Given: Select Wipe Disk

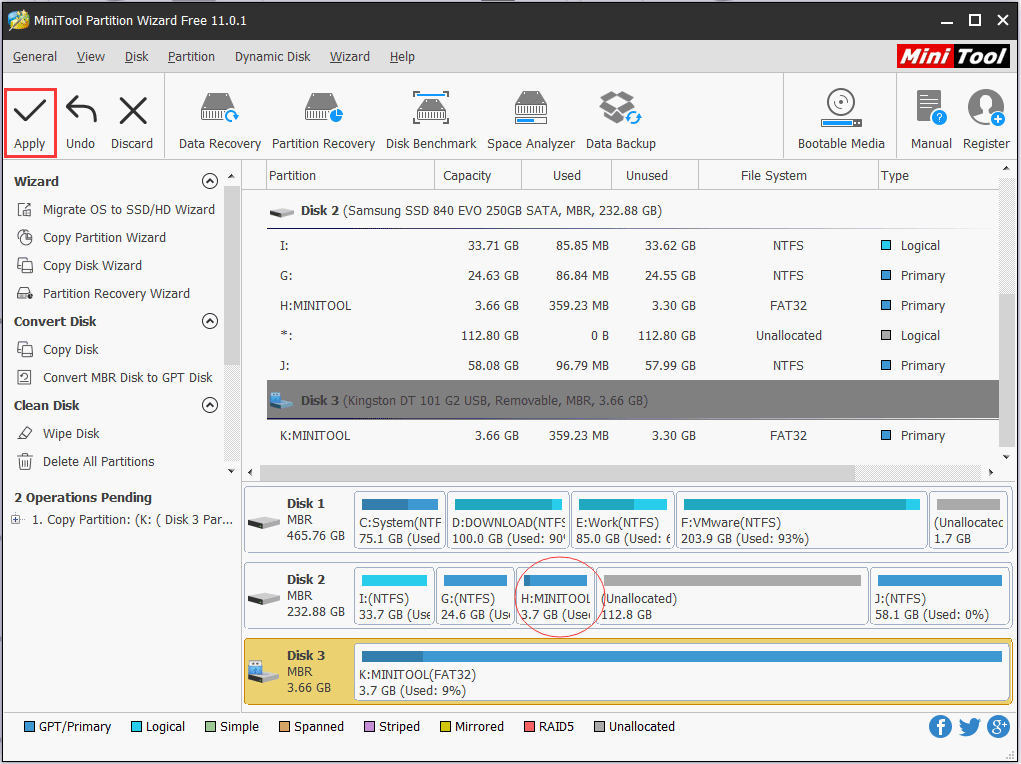Looking at the screenshot, I should point(58,434).
